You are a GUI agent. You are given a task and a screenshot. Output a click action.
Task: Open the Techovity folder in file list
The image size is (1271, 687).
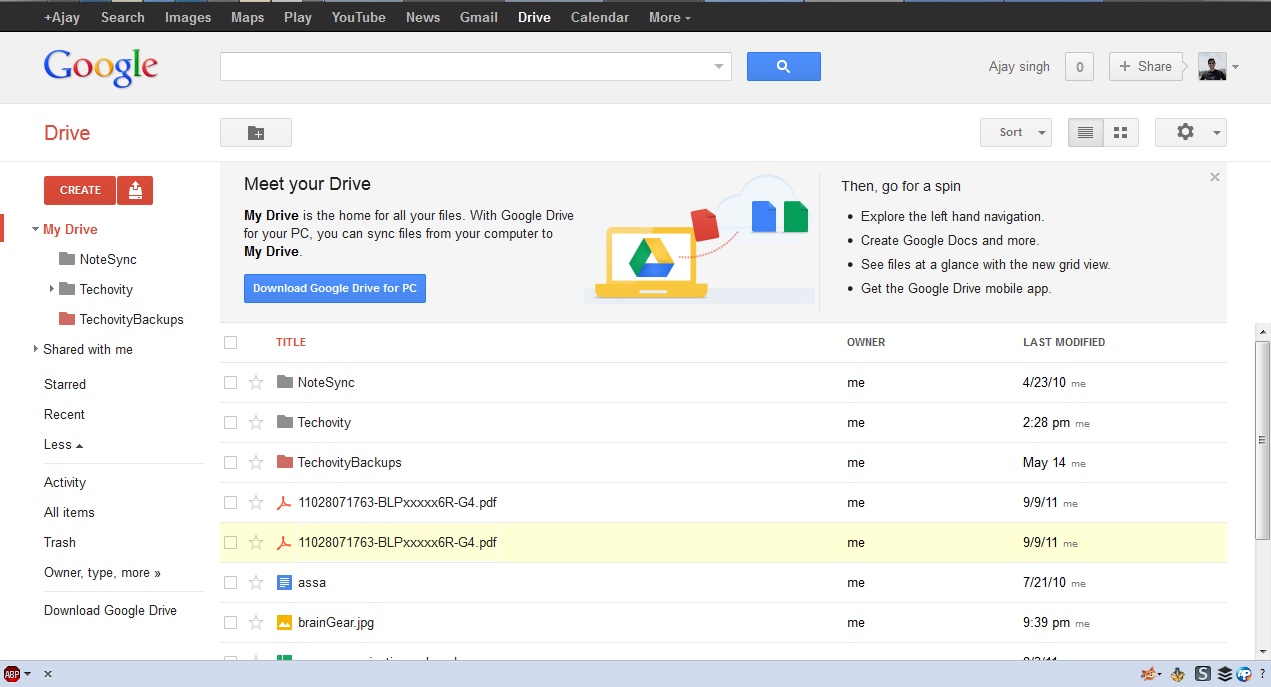click(x=324, y=422)
